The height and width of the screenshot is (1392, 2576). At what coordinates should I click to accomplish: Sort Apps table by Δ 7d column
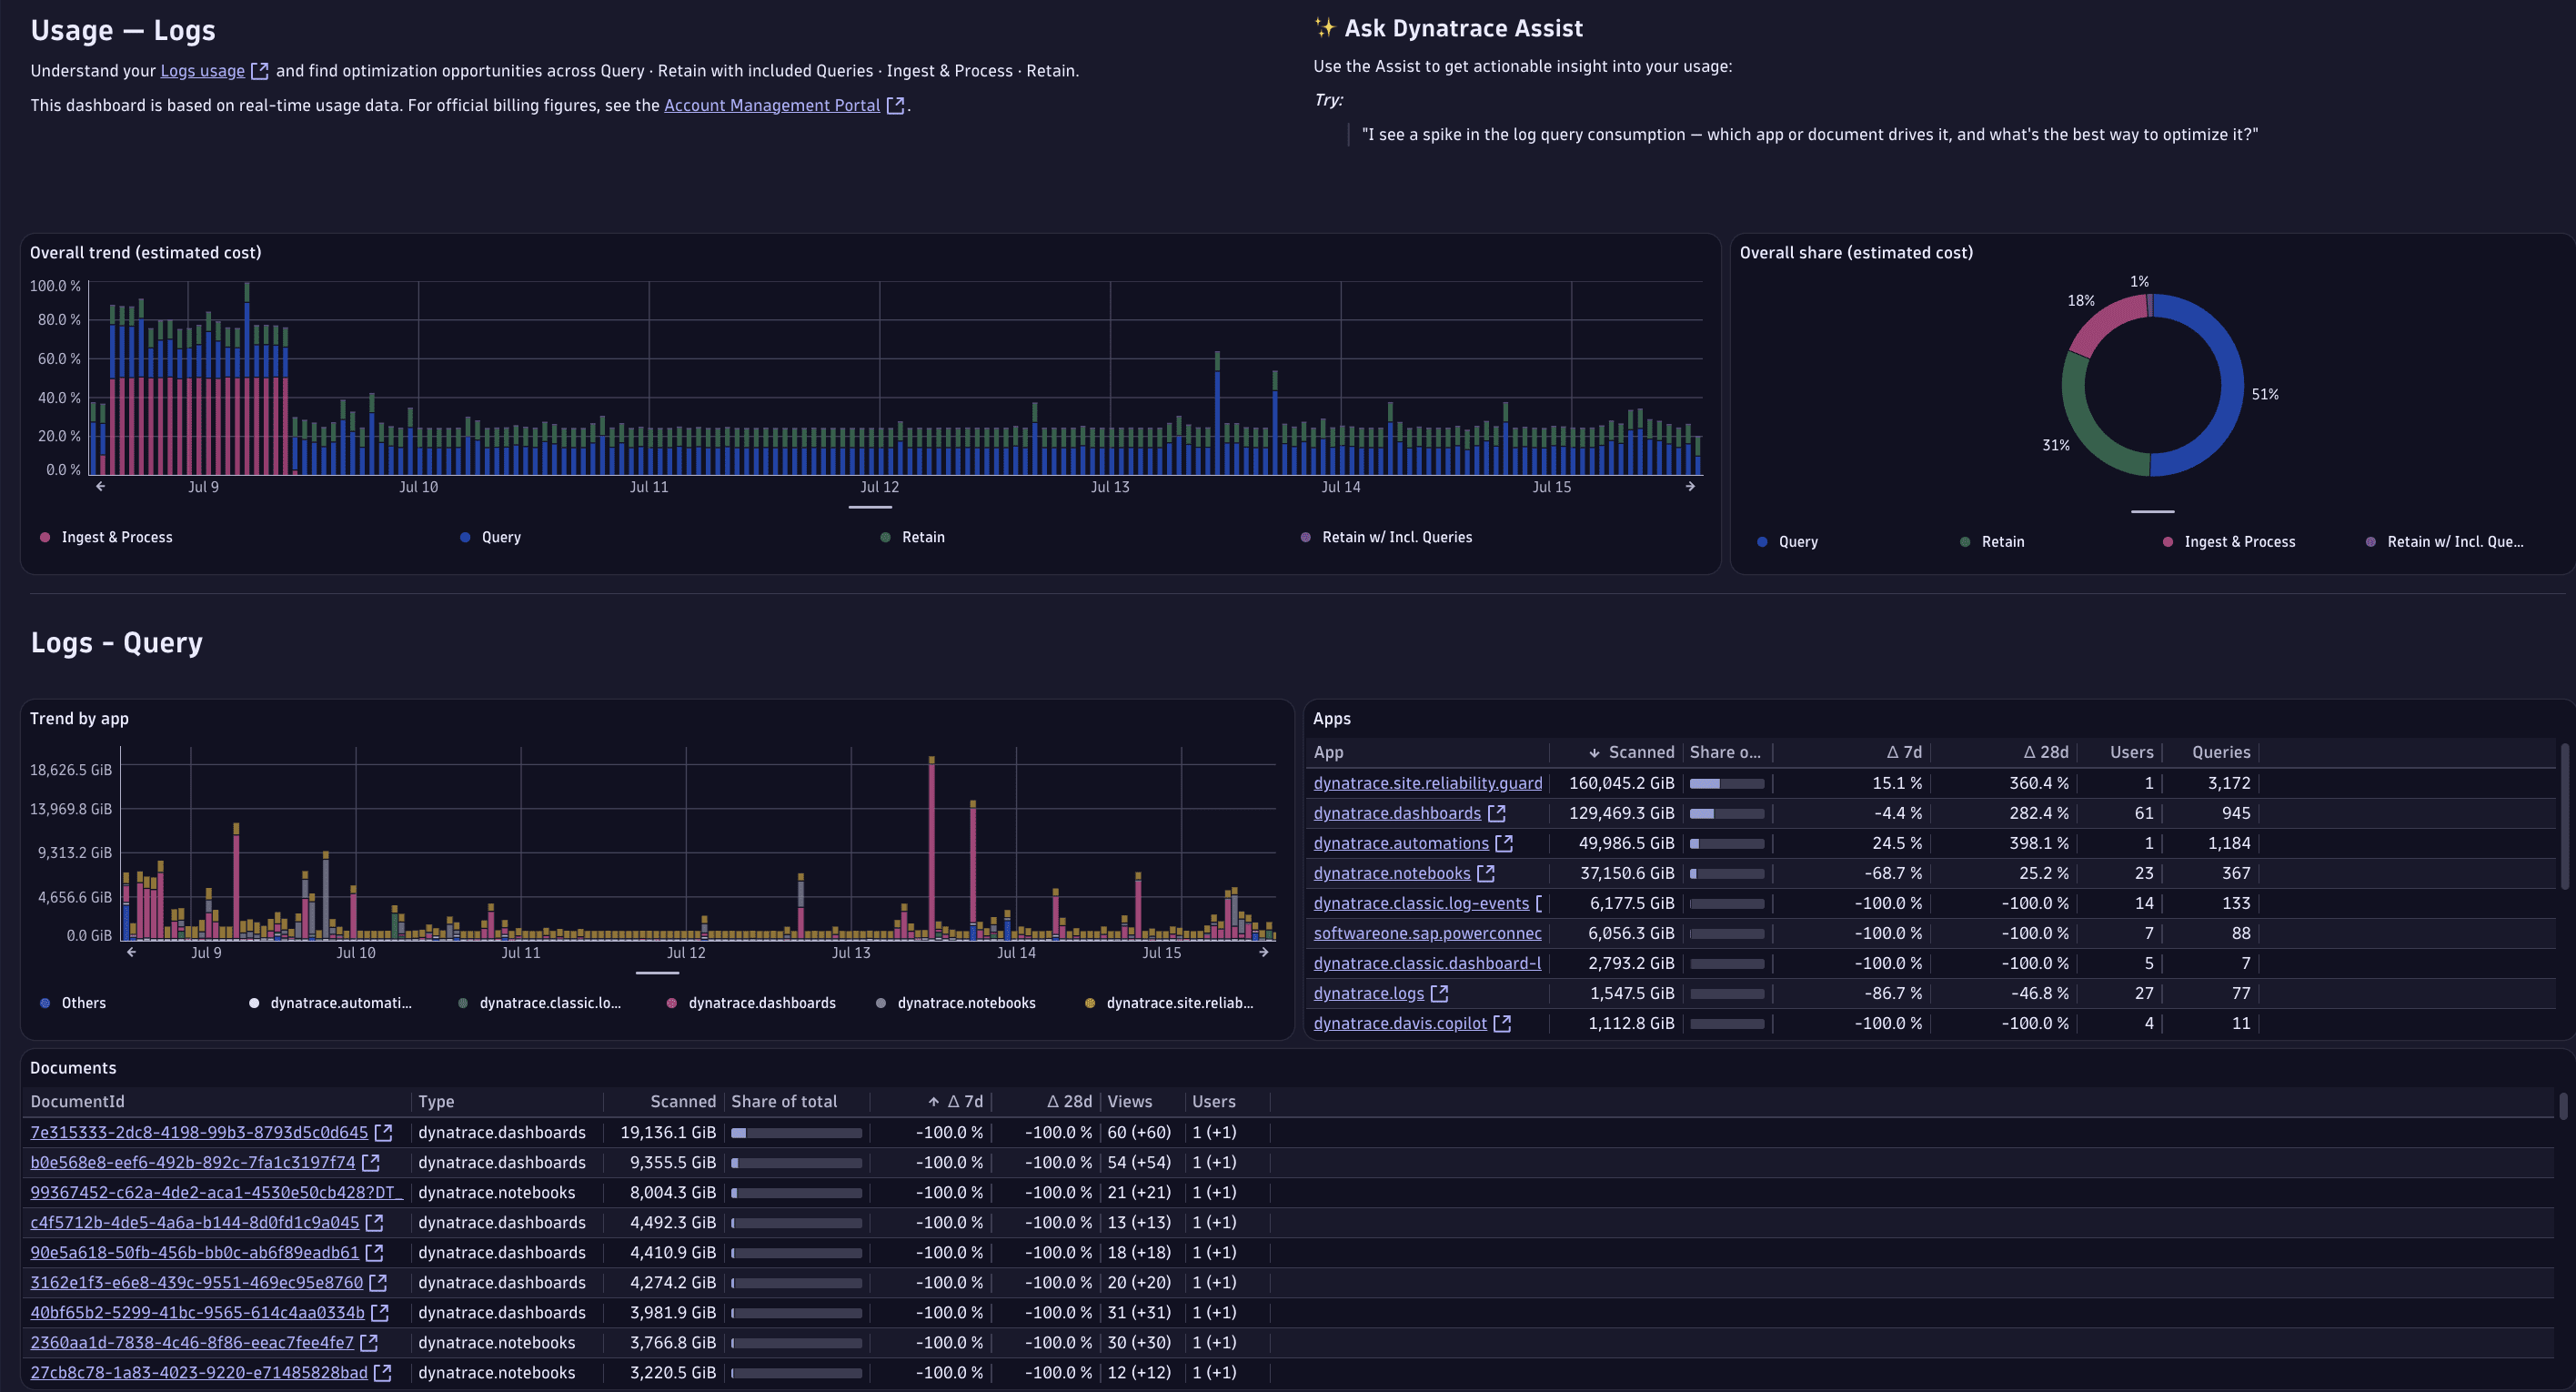1904,752
